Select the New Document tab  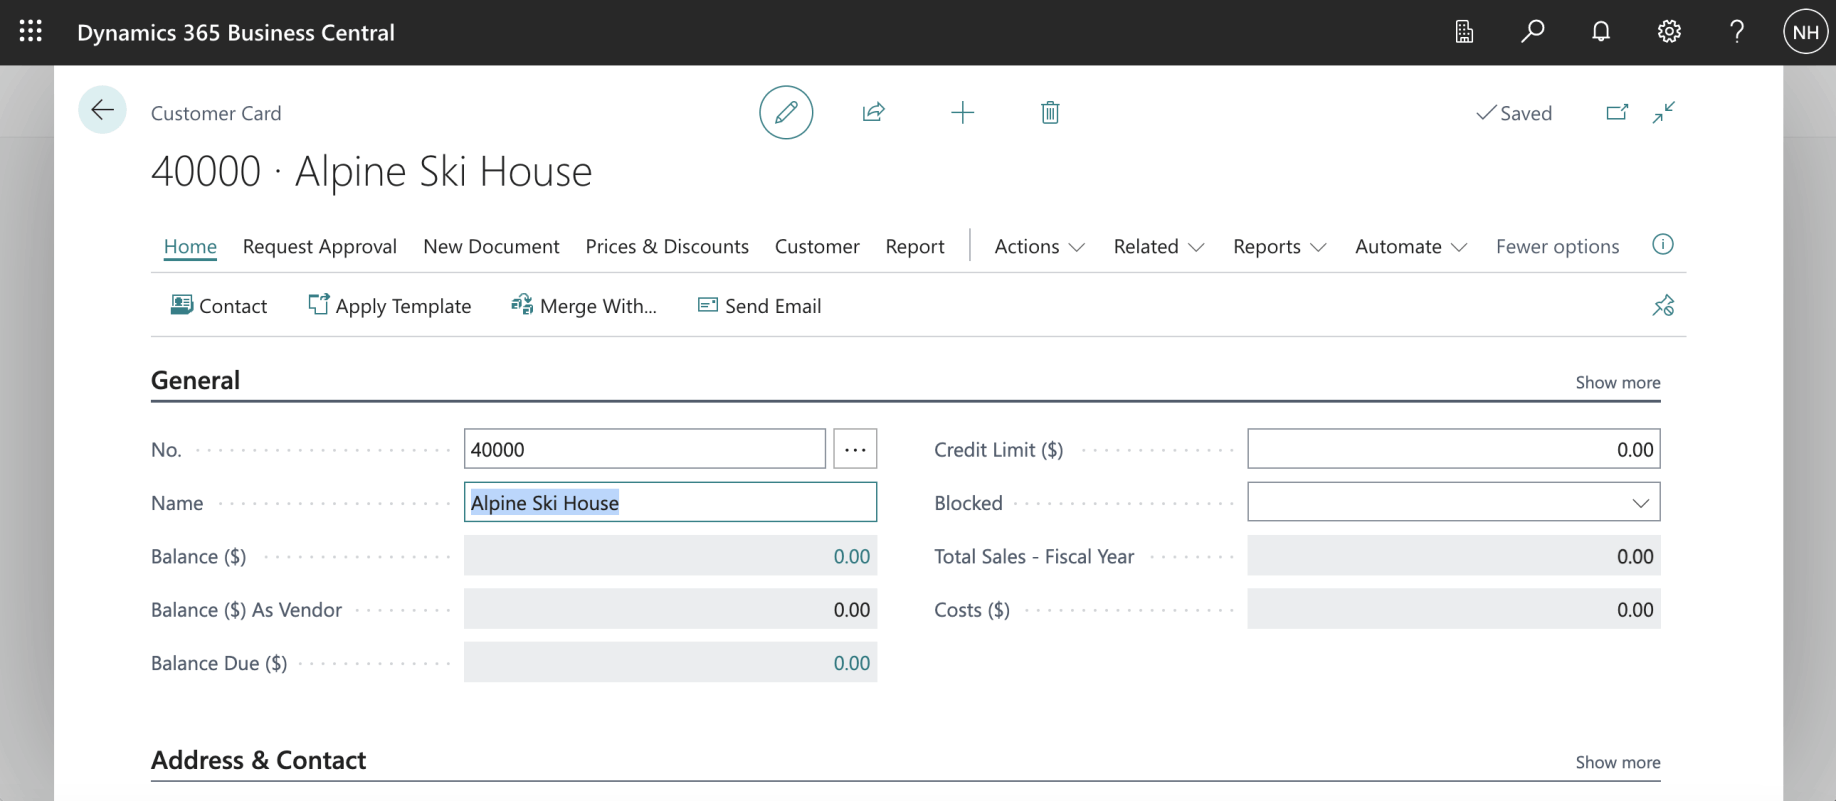(x=491, y=247)
